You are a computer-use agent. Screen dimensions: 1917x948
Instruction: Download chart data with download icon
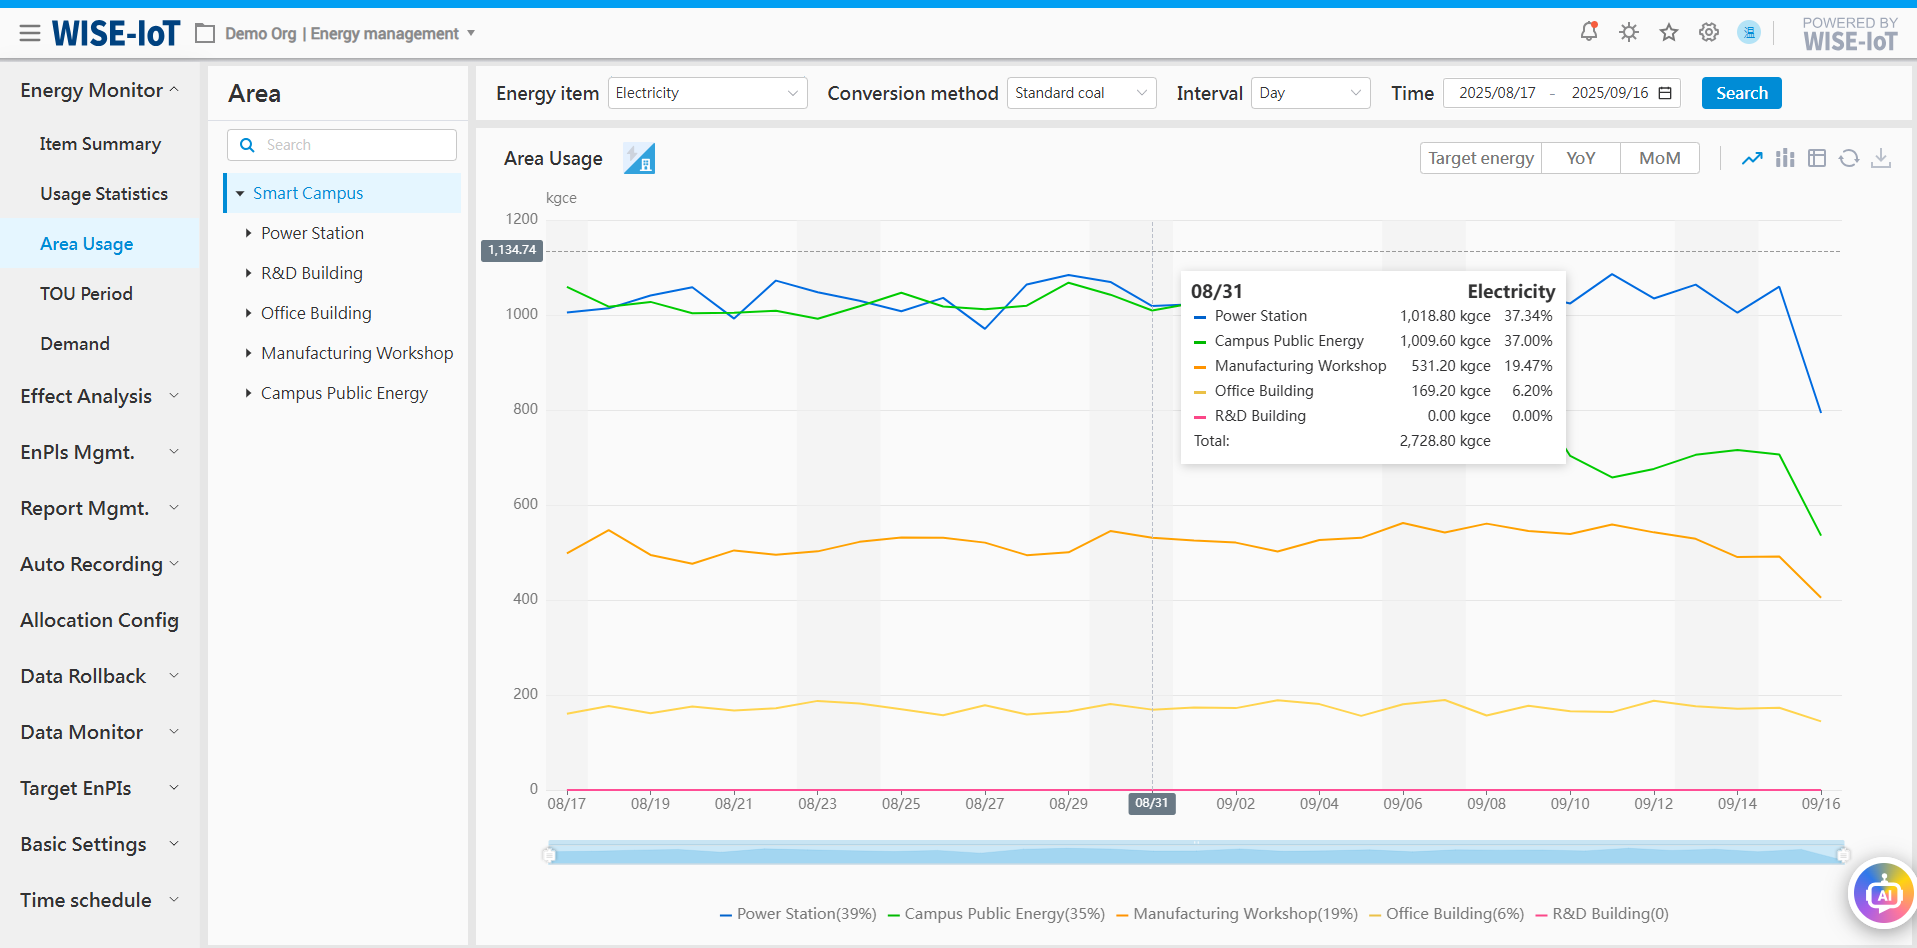pyautogui.click(x=1881, y=158)
